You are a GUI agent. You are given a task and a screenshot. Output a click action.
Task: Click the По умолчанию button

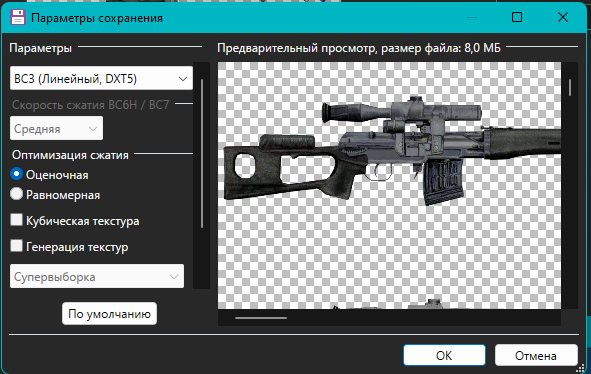click(109, 314)
